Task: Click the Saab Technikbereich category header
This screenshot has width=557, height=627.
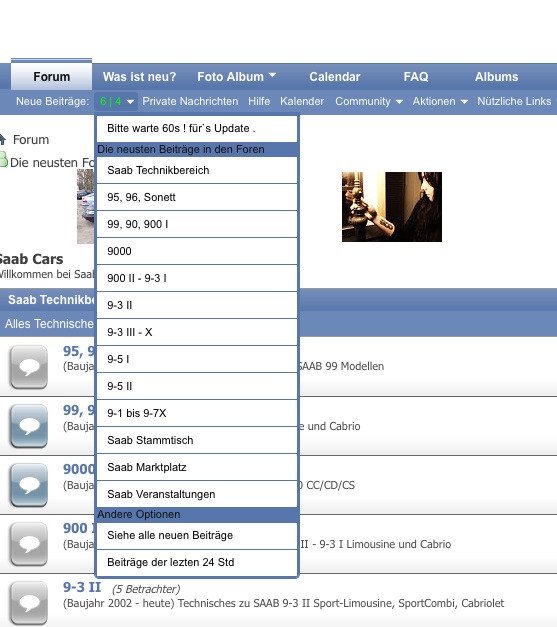Action: [x=51, y=300]
